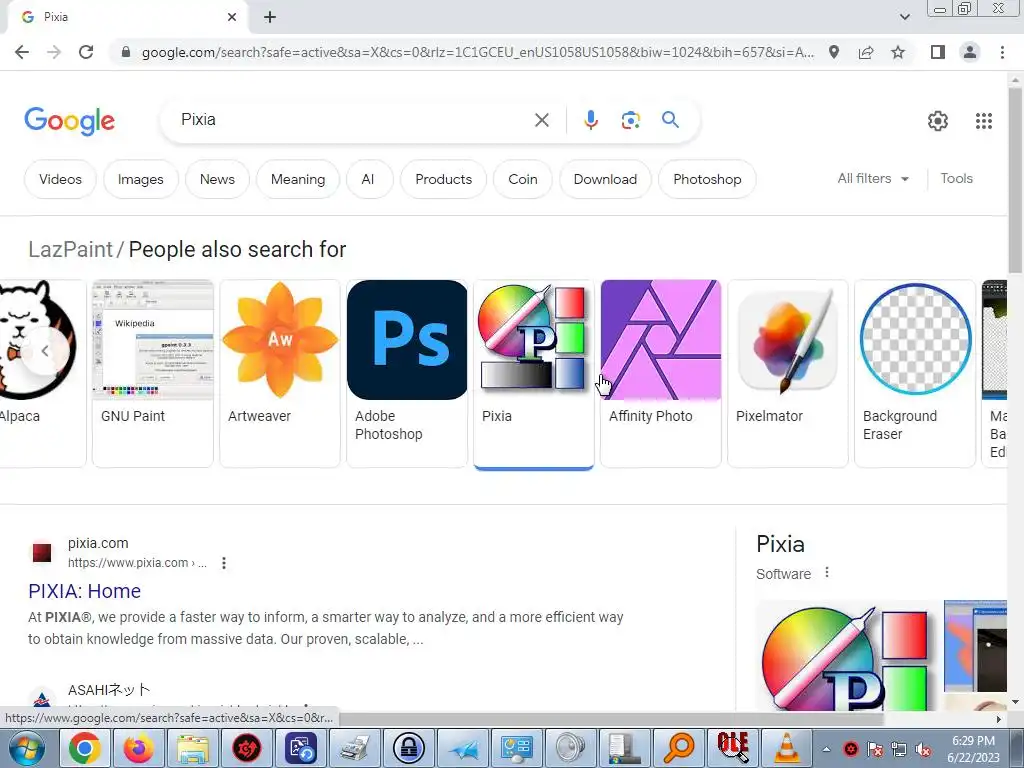Select the Adobe Photoshop card
The height and width of the screenshot is (768, 1024).
(x=407, y=373)
